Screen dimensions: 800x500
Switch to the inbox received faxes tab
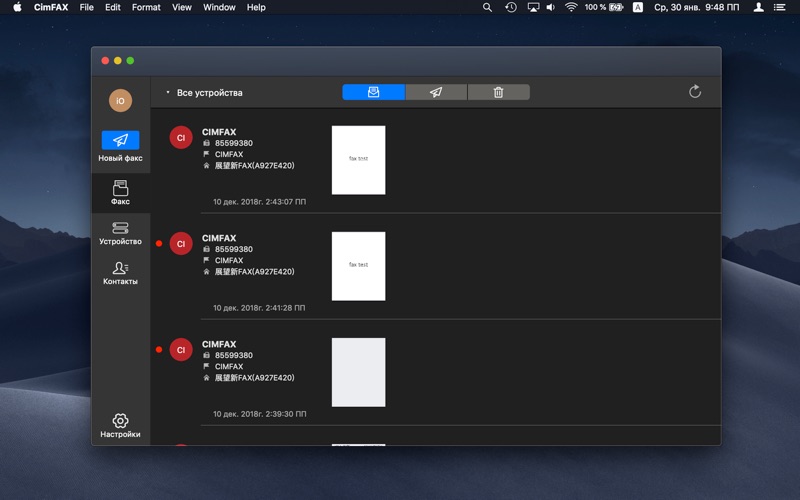[373, 92]
